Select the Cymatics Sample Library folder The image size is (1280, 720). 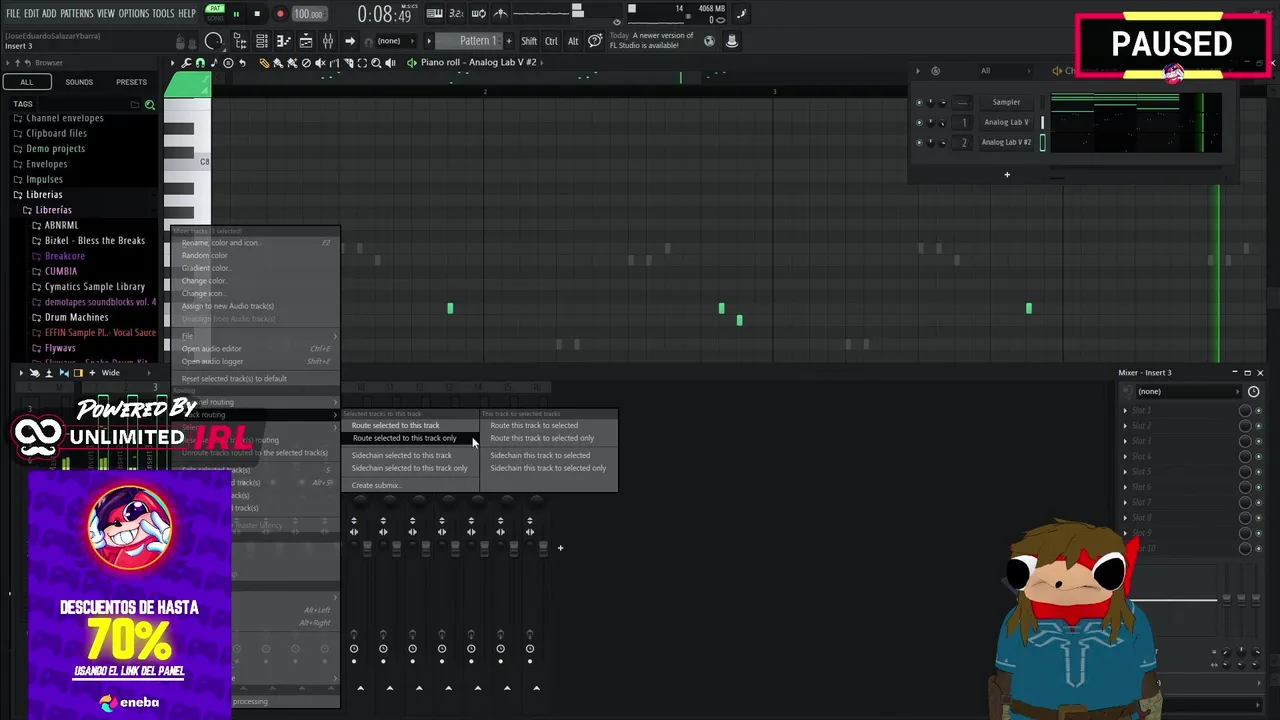click(x=94, y=287)
